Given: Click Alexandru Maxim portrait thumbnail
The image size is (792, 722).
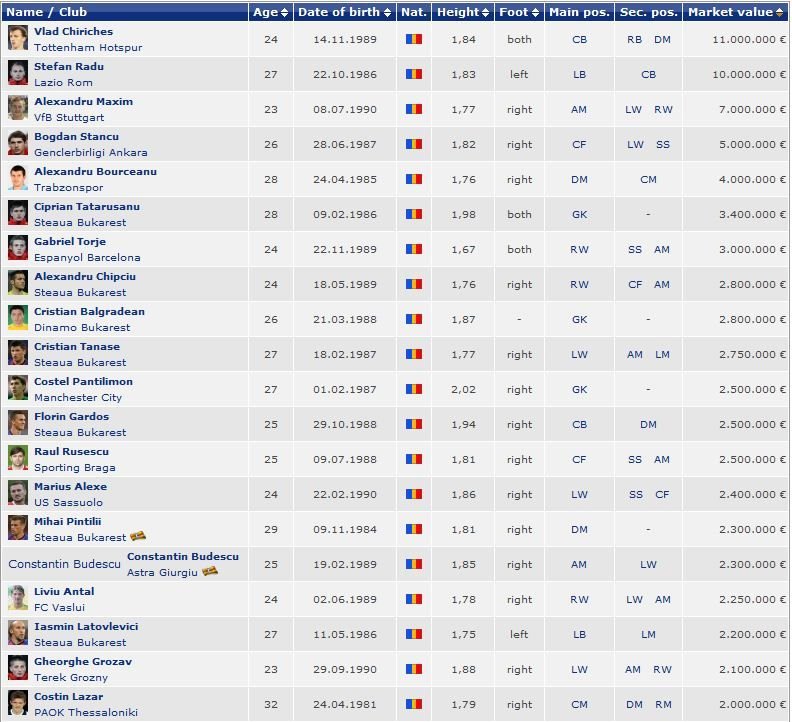Looking at the screenshot, I should coord(18,108).
